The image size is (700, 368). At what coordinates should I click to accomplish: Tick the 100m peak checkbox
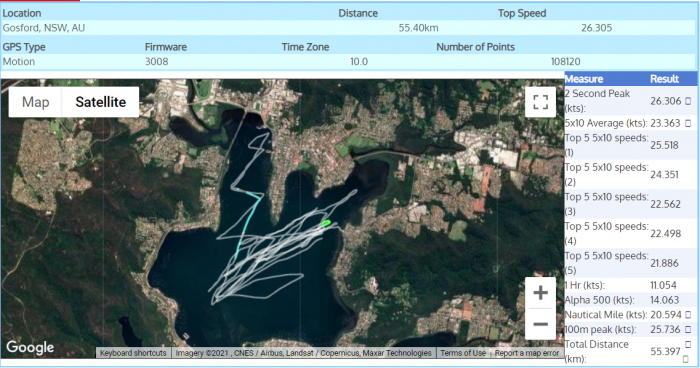688,330
